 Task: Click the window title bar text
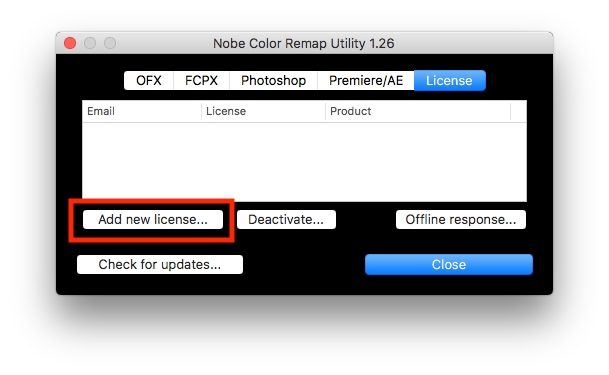(x=304, y=43)
